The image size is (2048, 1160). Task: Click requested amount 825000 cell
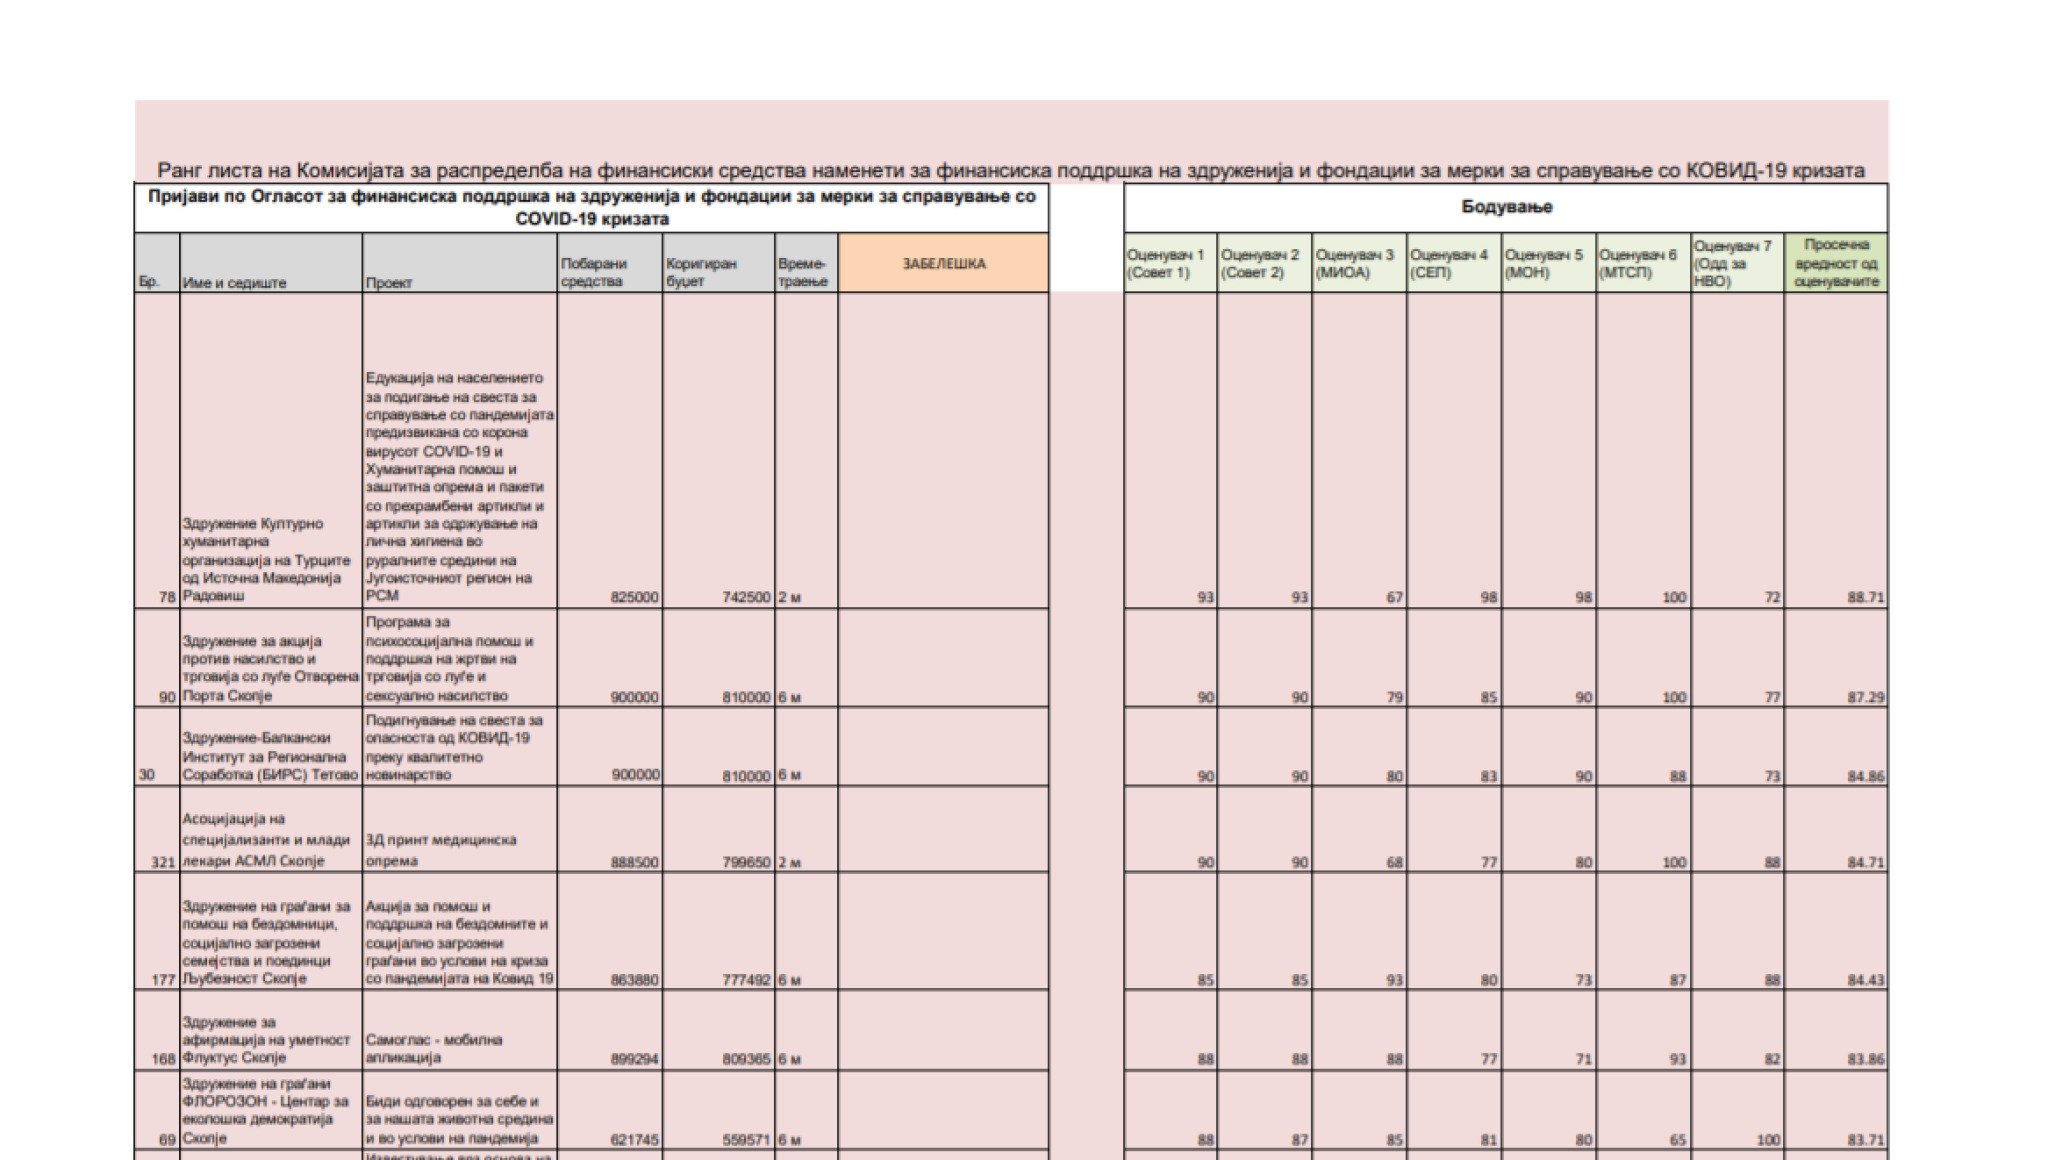click(x=634, y=597)
